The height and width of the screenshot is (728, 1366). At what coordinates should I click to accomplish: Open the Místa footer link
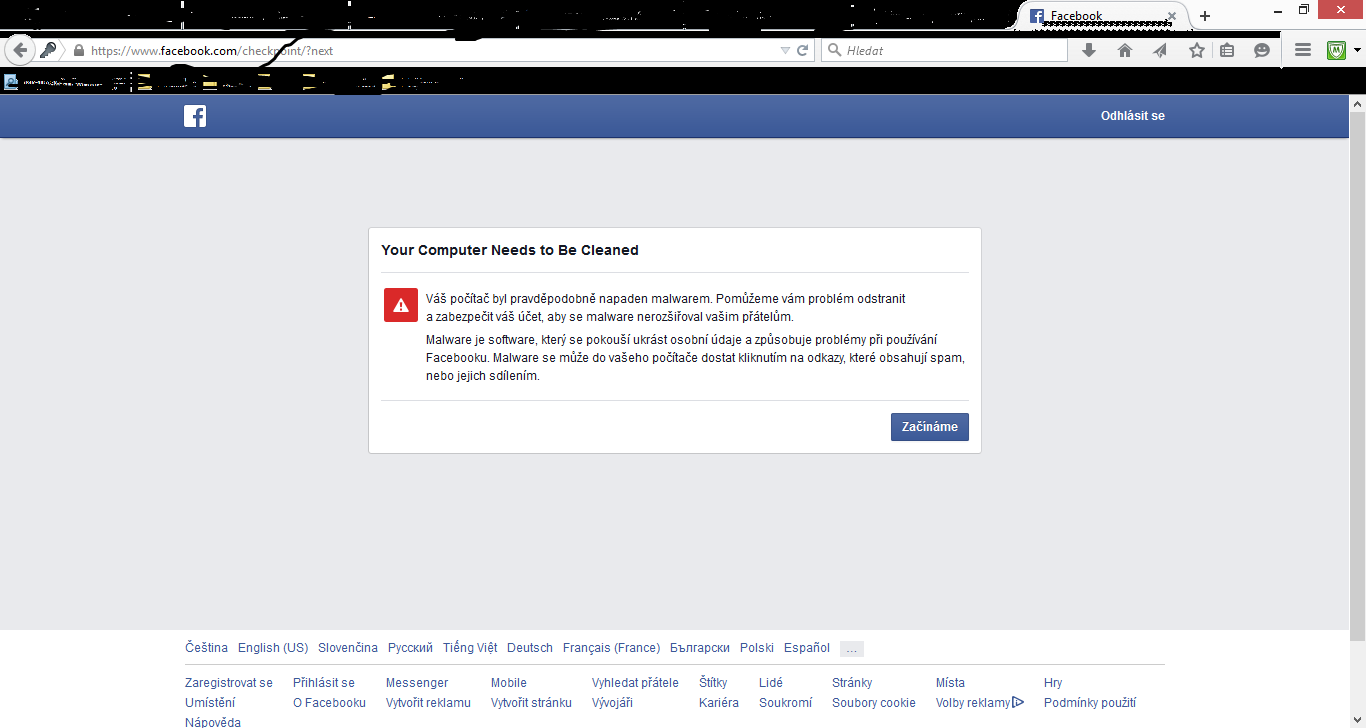pos(950,683)
